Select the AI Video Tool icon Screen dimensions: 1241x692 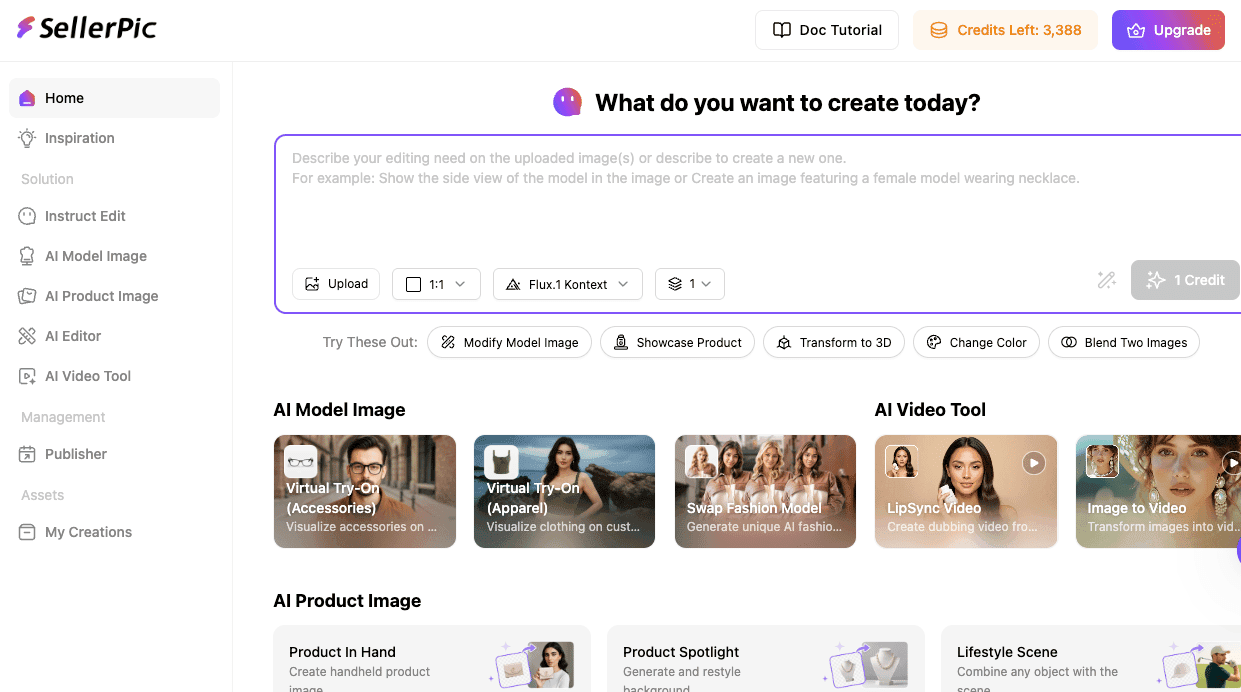[x=27, y=376]
